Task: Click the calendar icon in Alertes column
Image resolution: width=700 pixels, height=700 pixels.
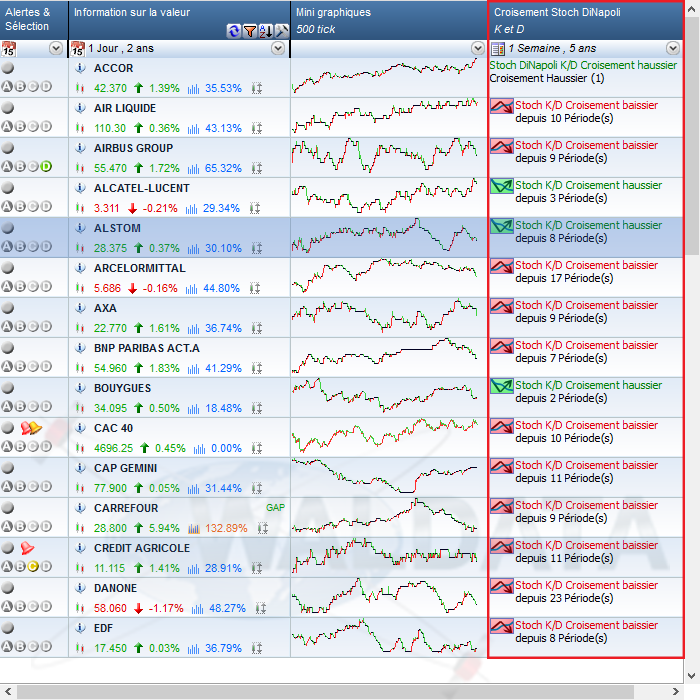Action: coord(8,48)
